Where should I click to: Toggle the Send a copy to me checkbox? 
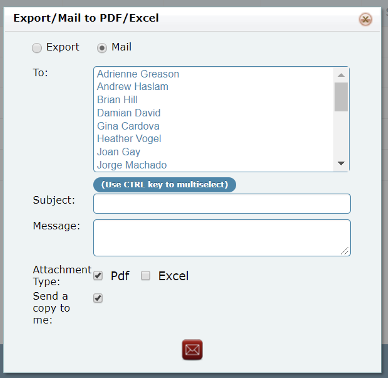pyautogui.click(x=98, y=298)
